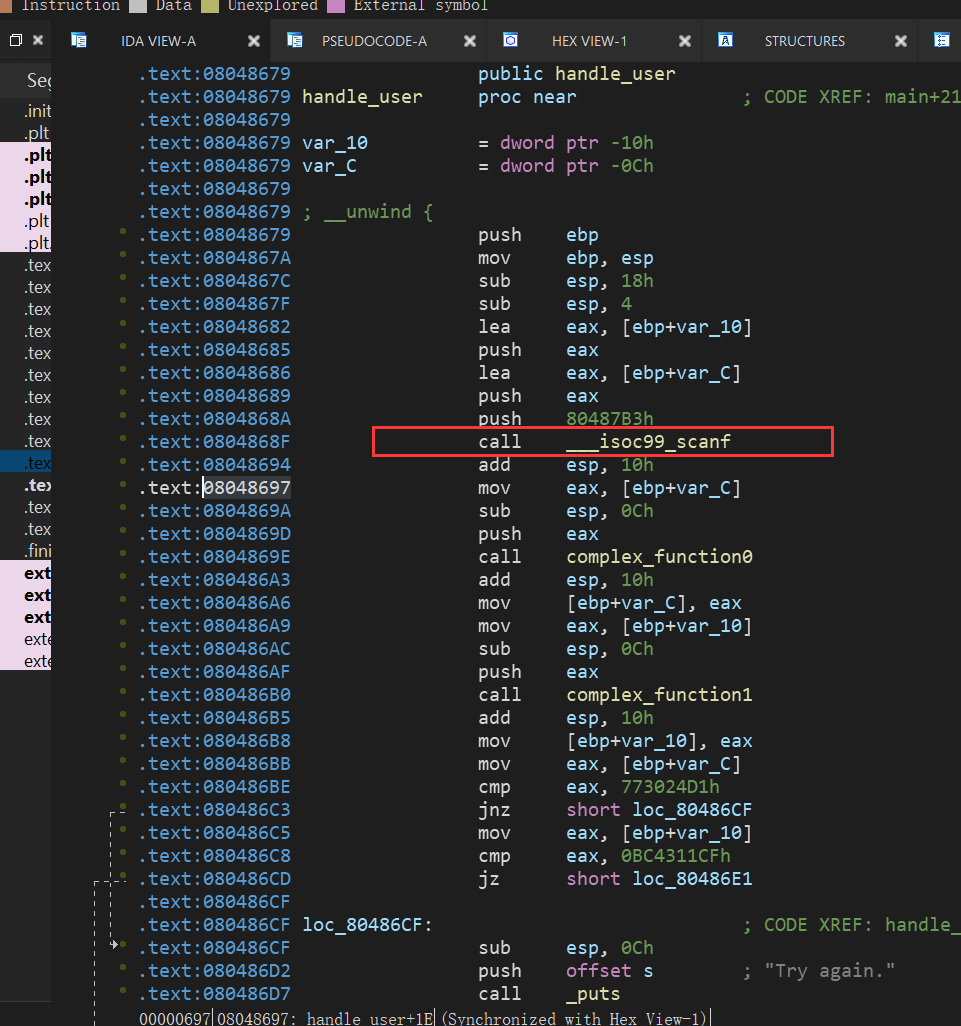Select the pushed value 80487B3h

pyautogui.click(x=610, y=419)
